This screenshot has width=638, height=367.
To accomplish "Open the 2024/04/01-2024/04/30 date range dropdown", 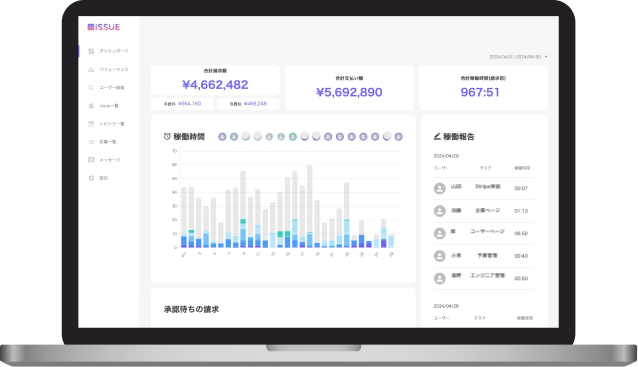I will 519,57.
